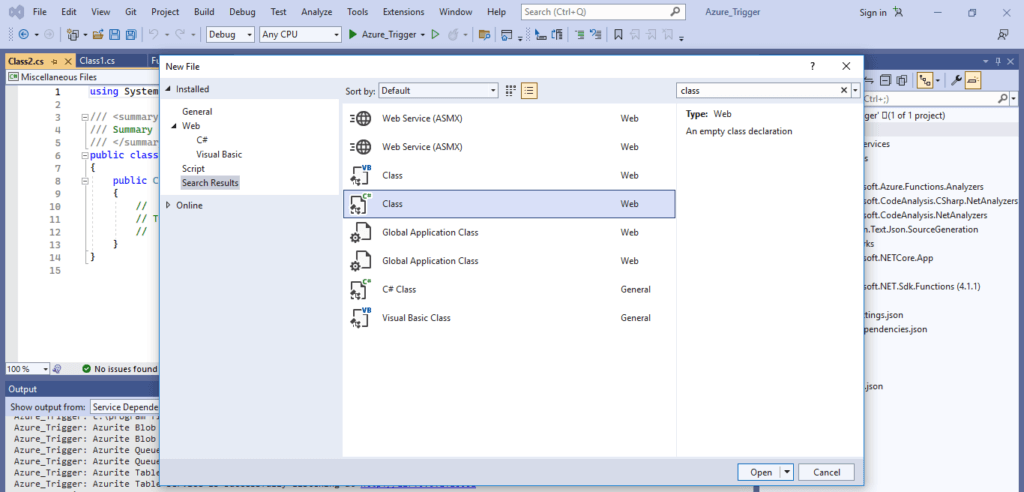1024x492 pixels.
Task: Collapse the public class region on line 6
Action: point(84,156)
